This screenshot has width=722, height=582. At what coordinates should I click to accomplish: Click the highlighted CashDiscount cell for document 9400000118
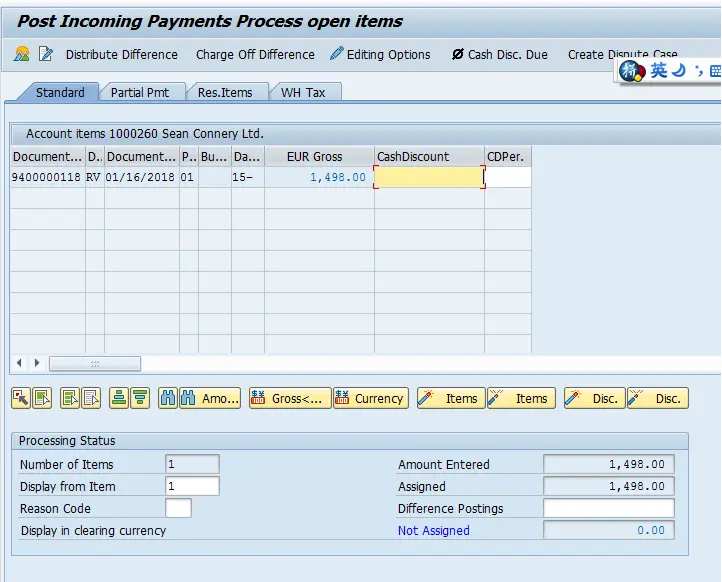tap(429, 177)
